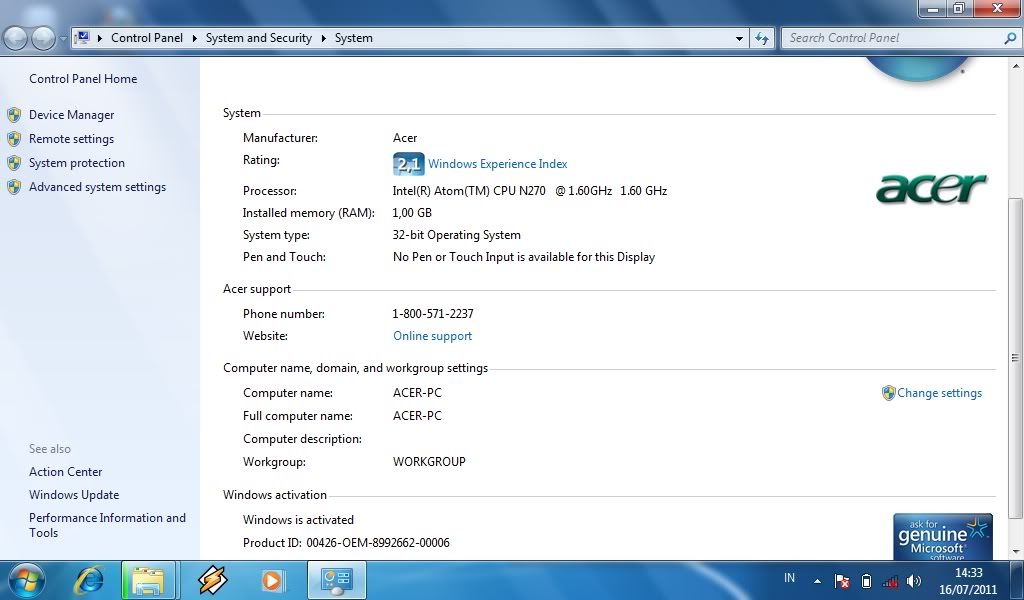Open Windows Explorer from taskbar
This screenshot has height=600, width=1024.
pyautogui.click(x=148, y=580)
